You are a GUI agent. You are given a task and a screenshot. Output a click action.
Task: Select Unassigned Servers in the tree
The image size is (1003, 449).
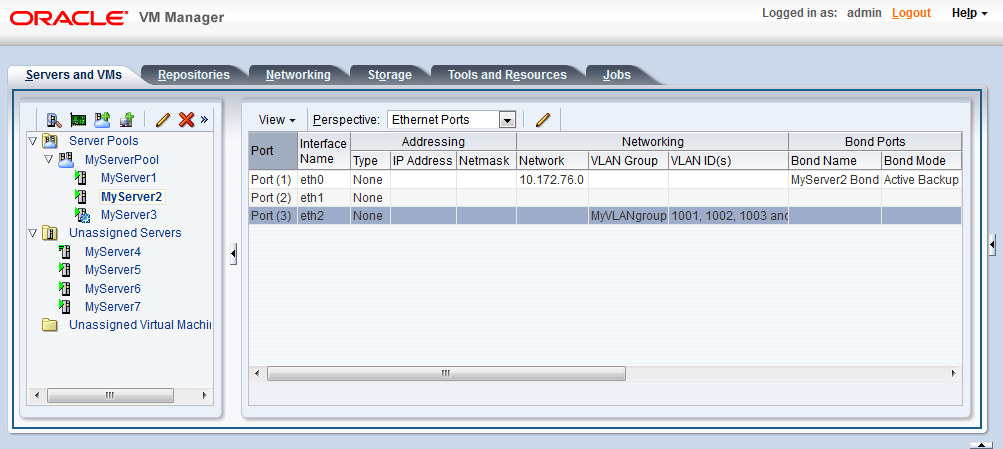(125, 233)
